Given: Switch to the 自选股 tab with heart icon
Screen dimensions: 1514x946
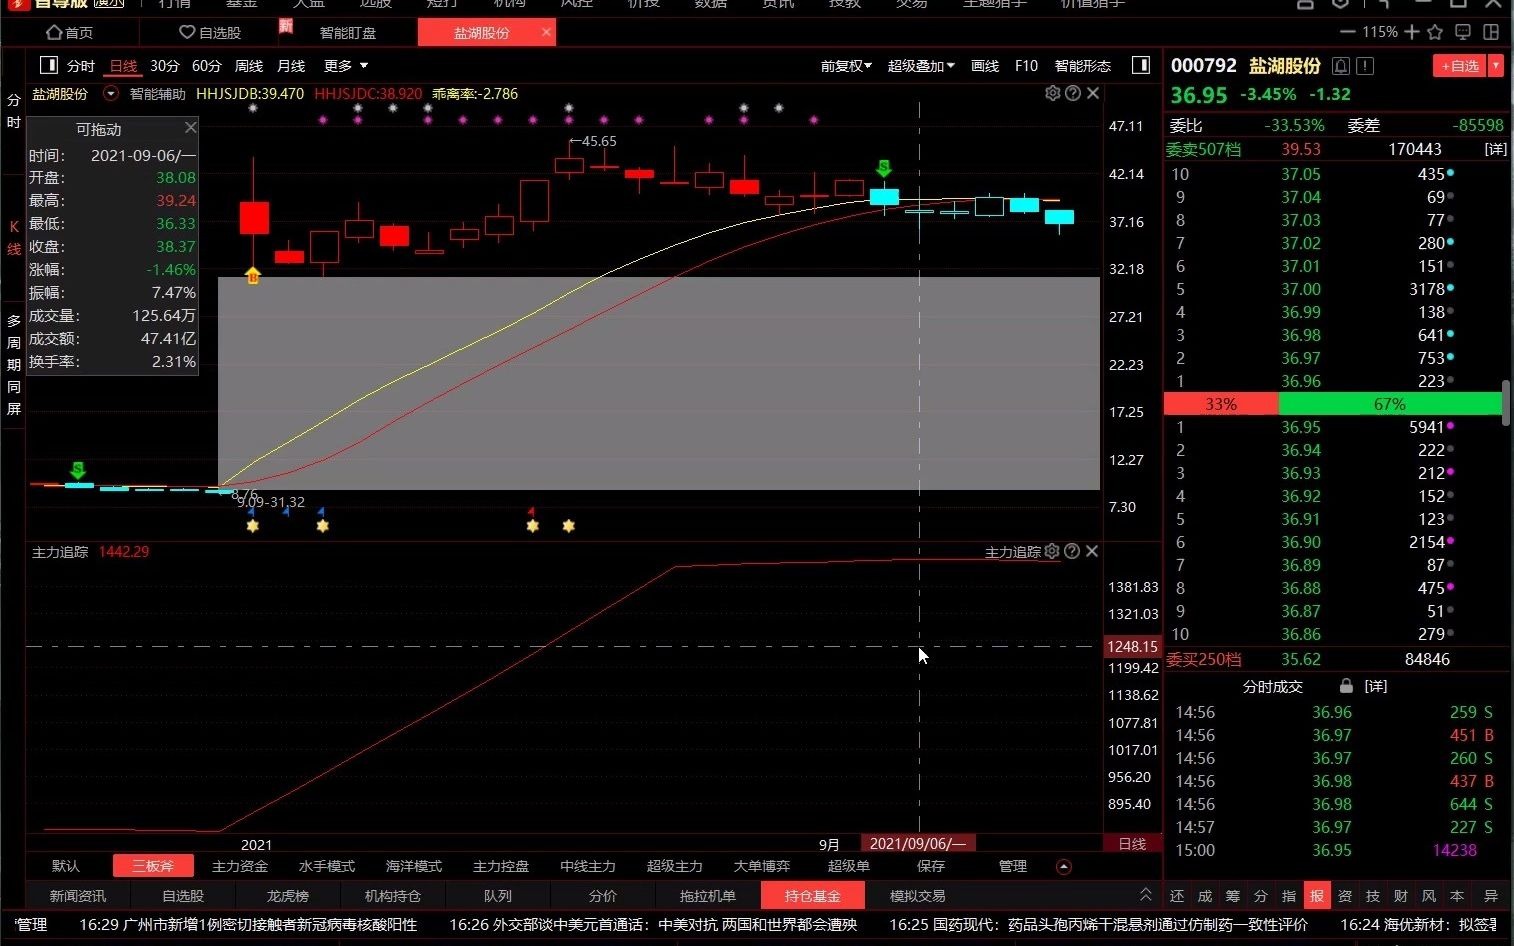Looking at the screenshot, I should point(210,33).
